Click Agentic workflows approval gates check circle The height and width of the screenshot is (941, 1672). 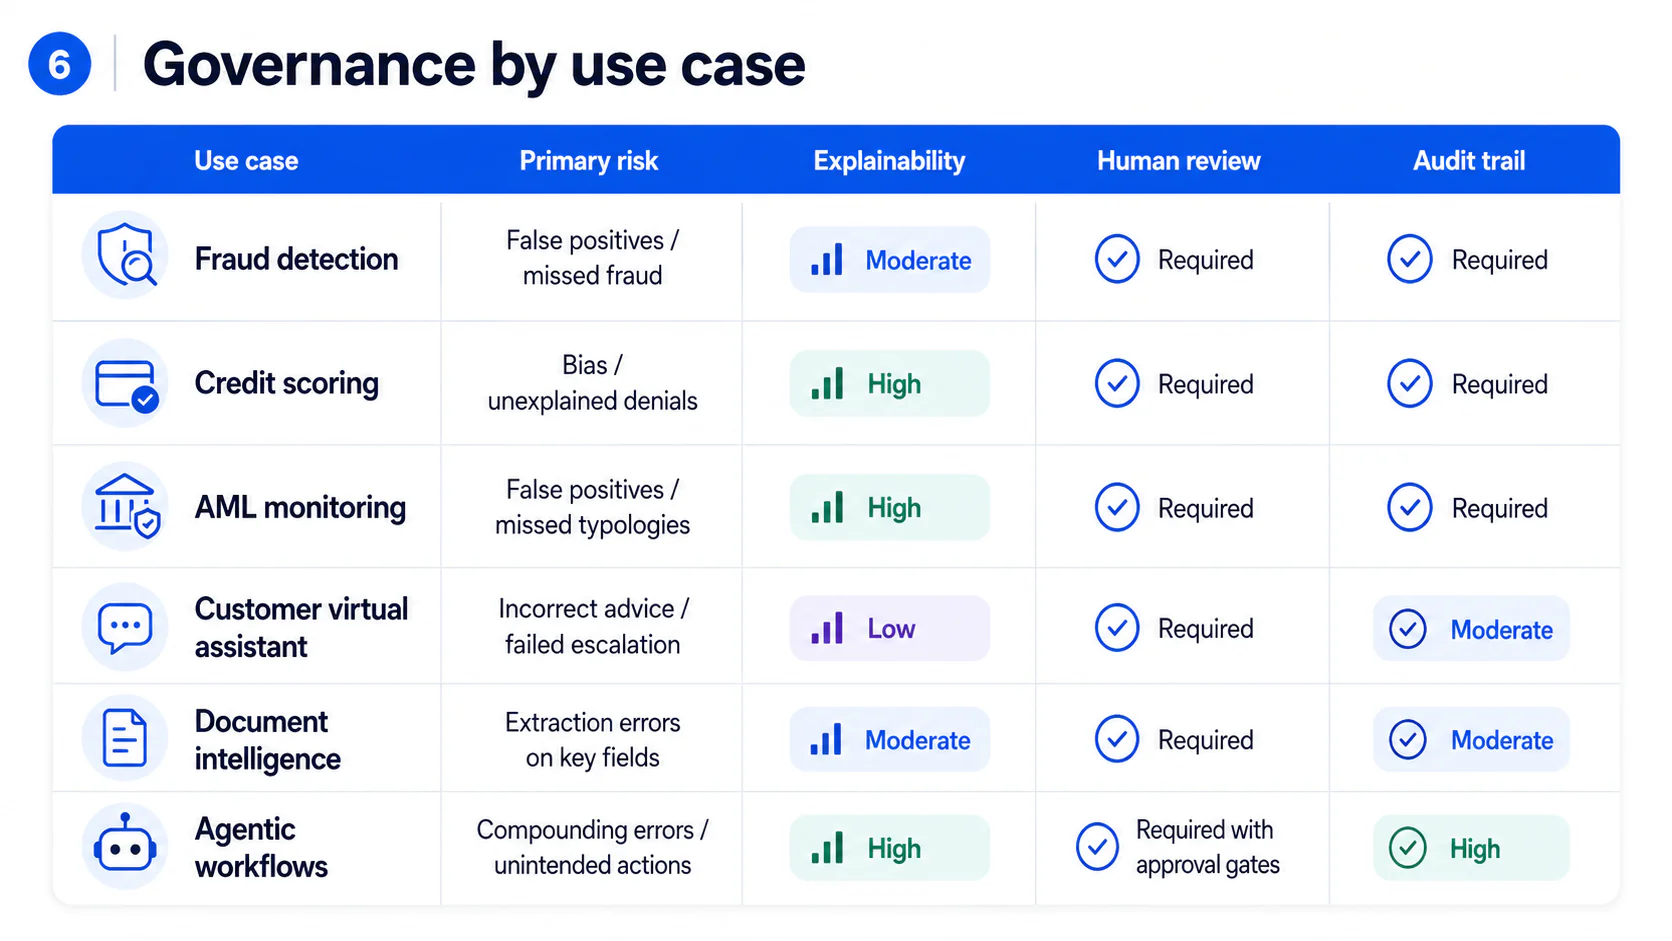point(1097,847)
